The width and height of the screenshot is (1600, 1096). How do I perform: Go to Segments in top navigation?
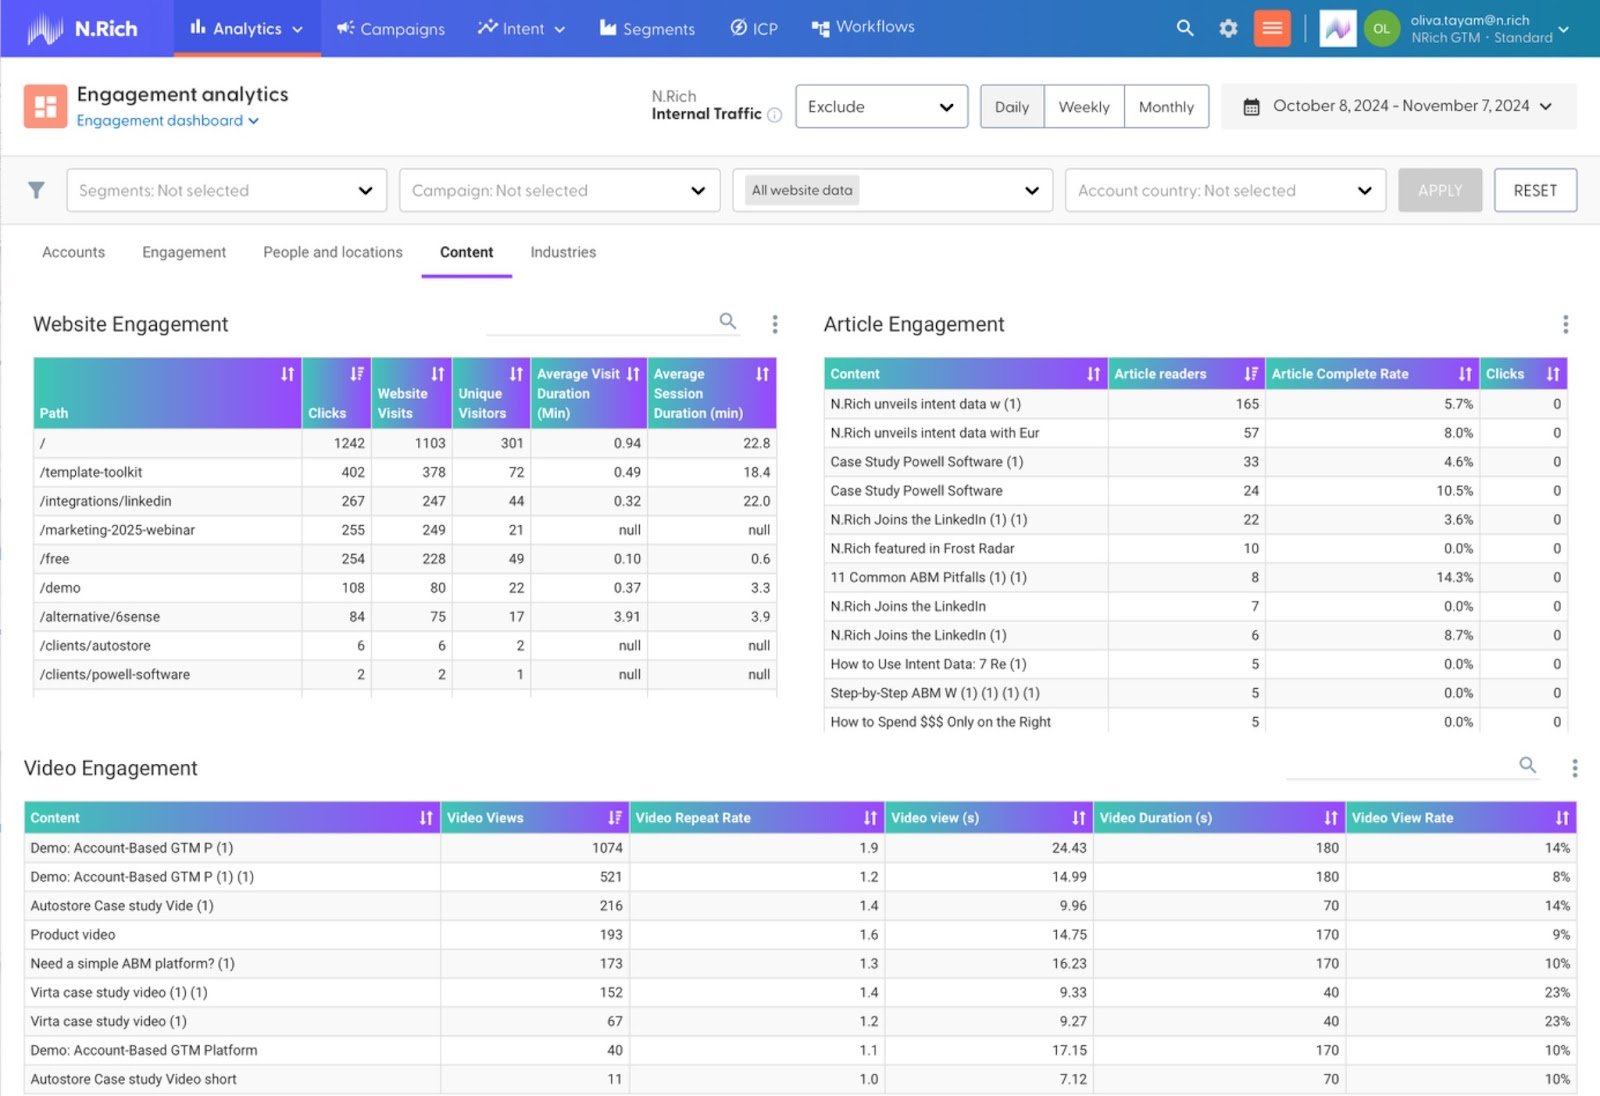pyautogui.click(x=647, y=28)
